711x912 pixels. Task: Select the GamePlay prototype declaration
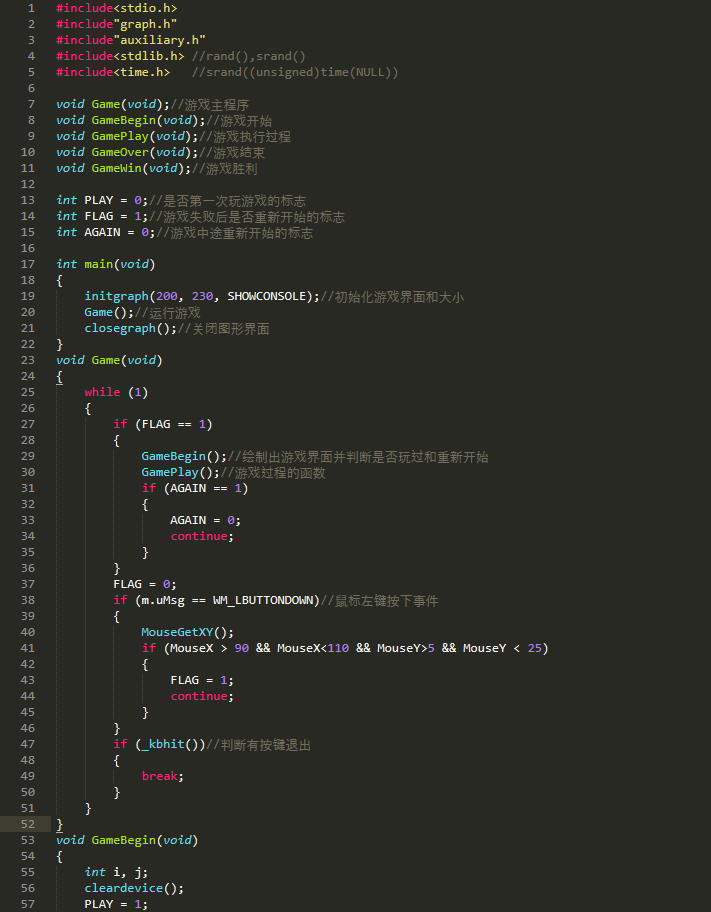click(127, 136)
